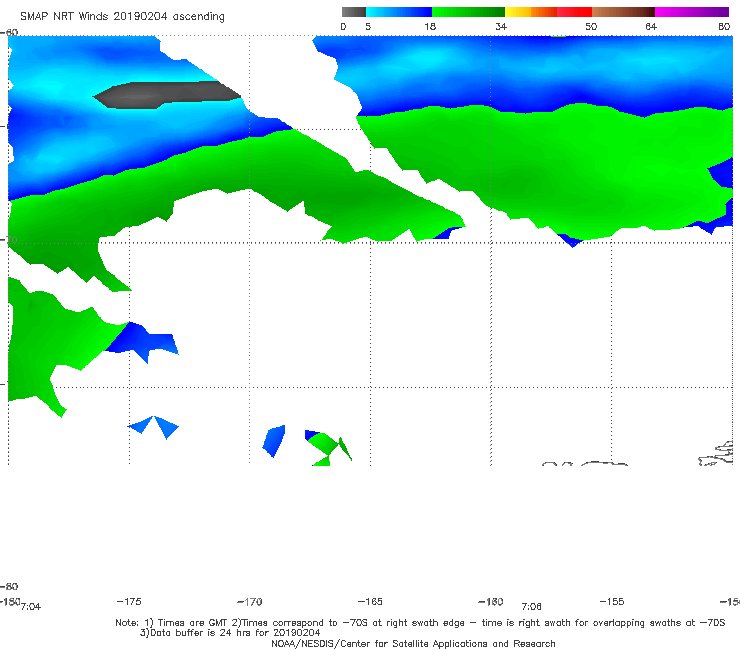Click the swath time label 7:04
This screenshot has width=740, height=650.
[31, 607]
